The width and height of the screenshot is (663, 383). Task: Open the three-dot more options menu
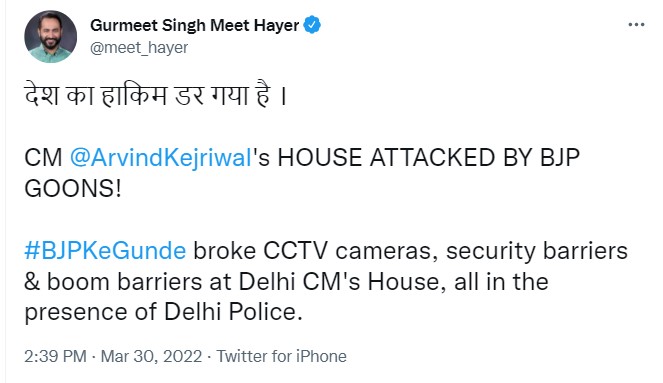point(636,25)
